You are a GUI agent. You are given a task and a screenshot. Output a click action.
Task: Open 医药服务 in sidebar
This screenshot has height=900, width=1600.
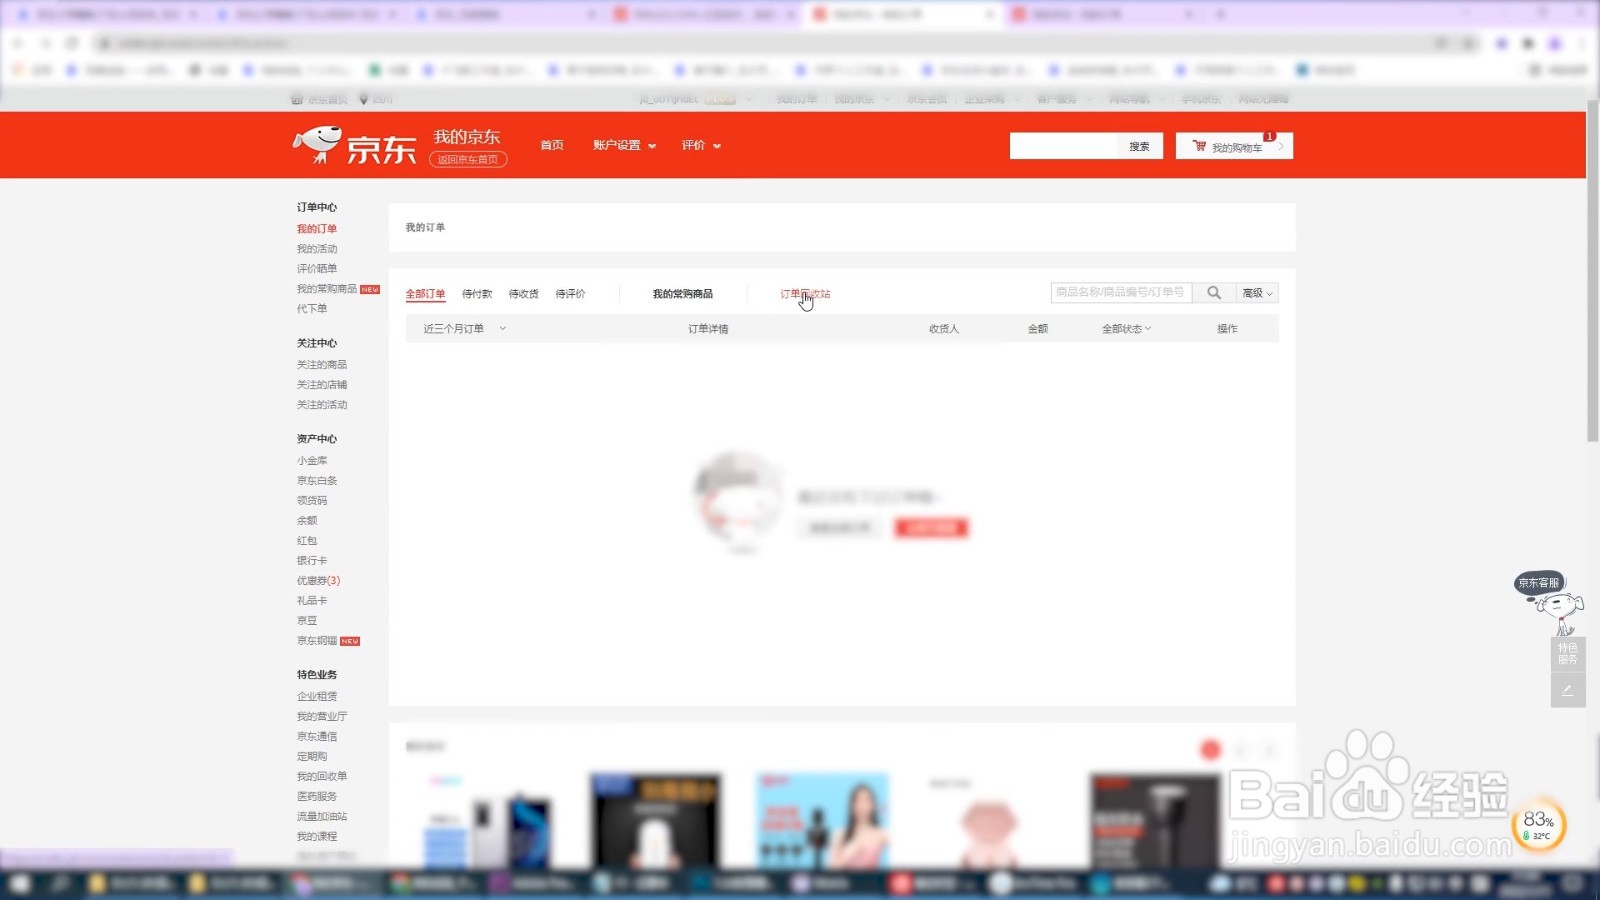(317, 797)
